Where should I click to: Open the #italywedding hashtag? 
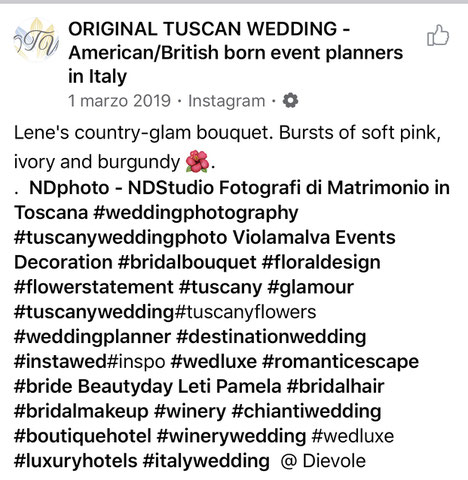point(206,461)
